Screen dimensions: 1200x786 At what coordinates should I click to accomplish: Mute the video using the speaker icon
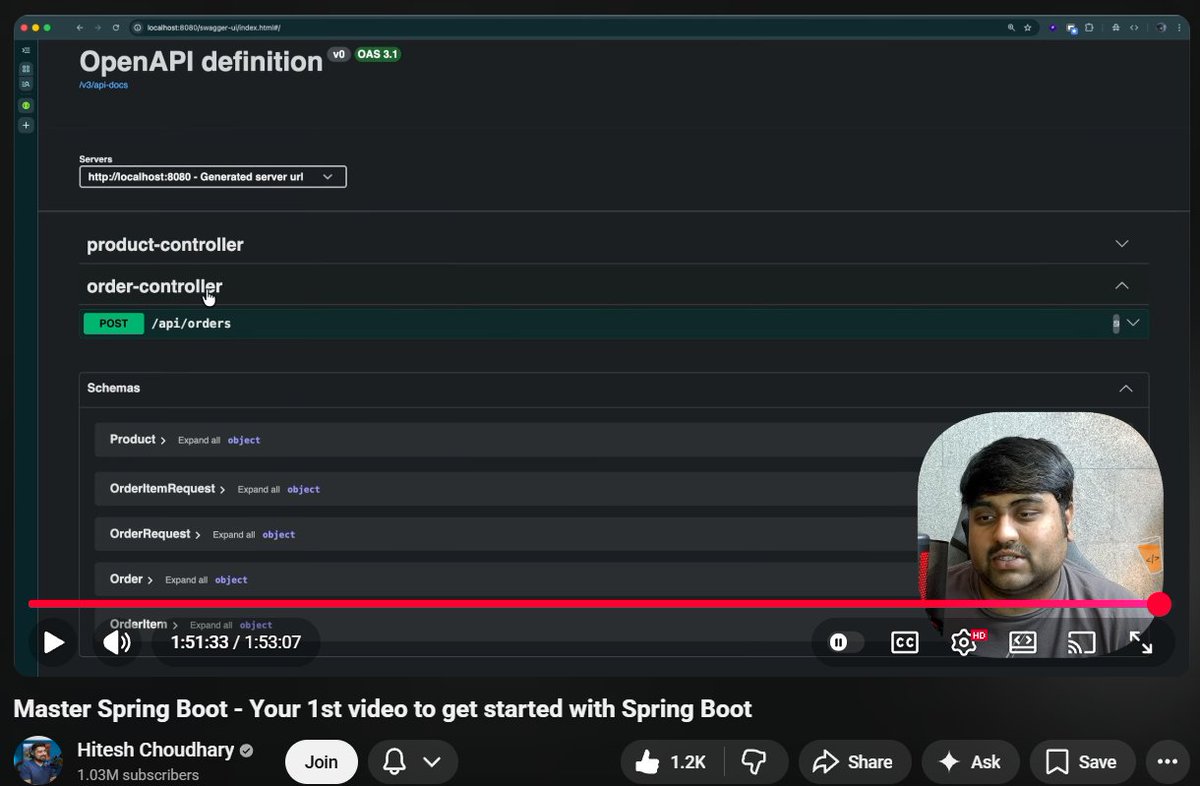pos(117,642)
